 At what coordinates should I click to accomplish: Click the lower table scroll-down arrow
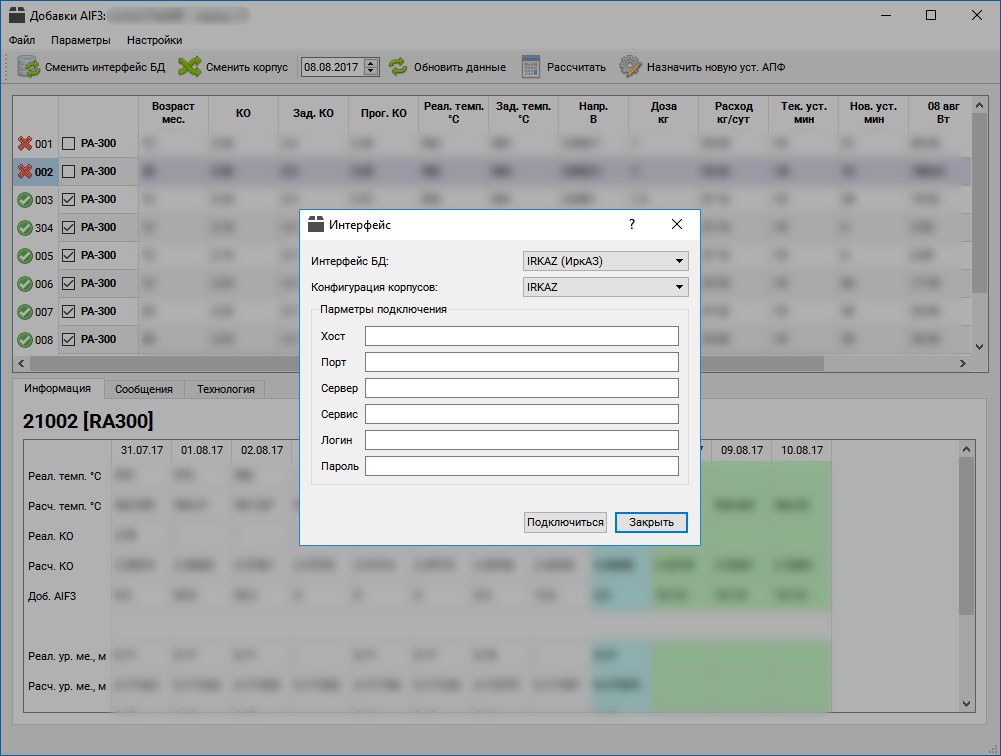point(967,704)
